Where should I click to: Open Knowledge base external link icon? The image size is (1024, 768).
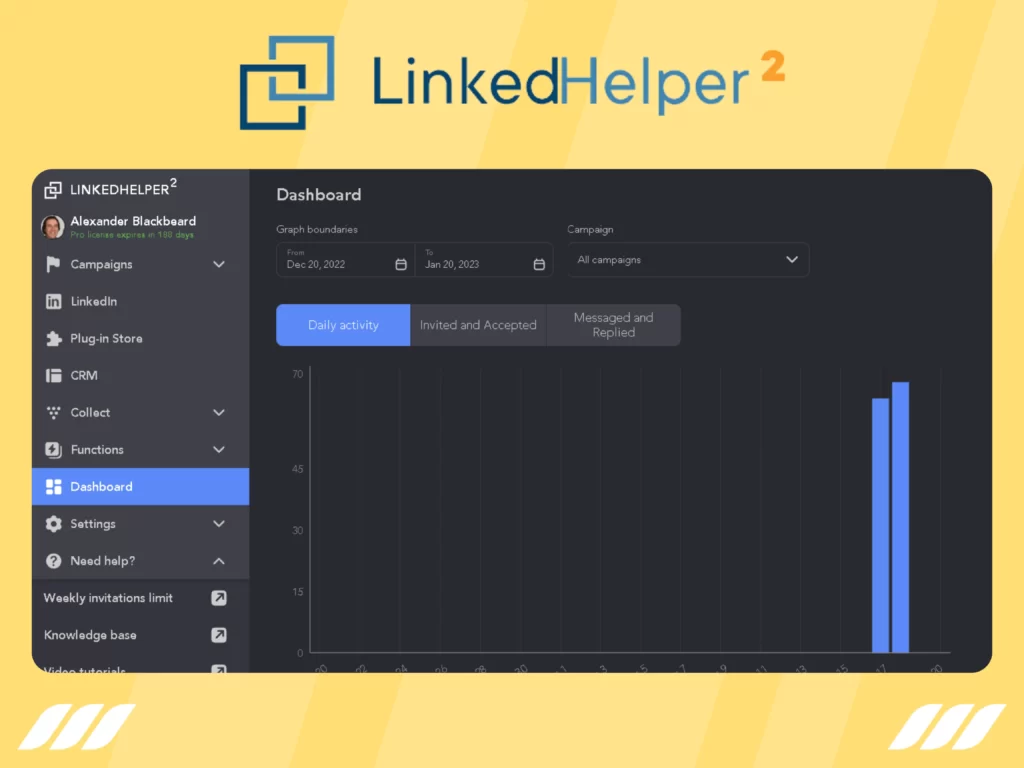[219, 635]
